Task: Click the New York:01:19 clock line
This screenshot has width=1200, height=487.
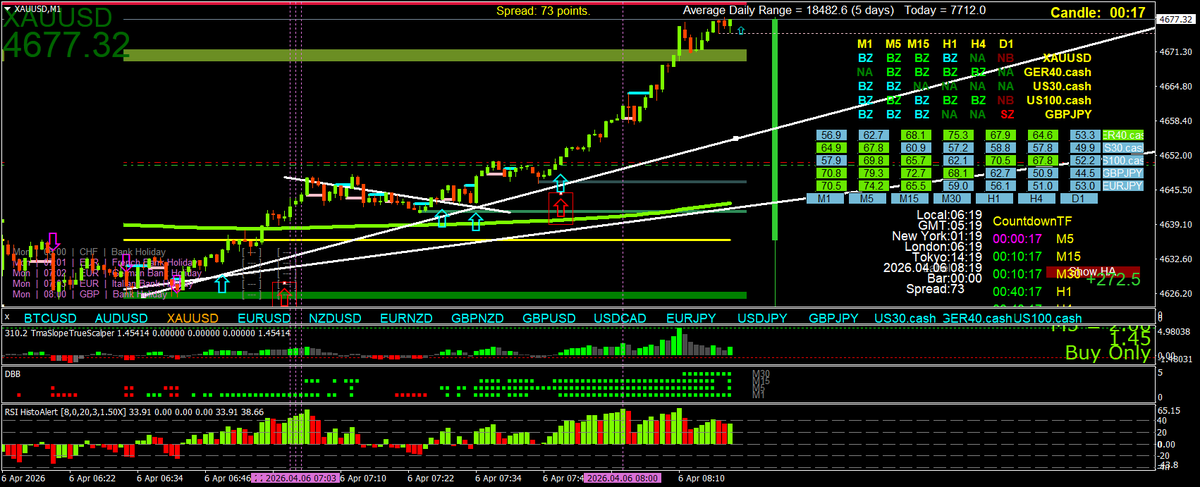Action: tap(936, 236)
